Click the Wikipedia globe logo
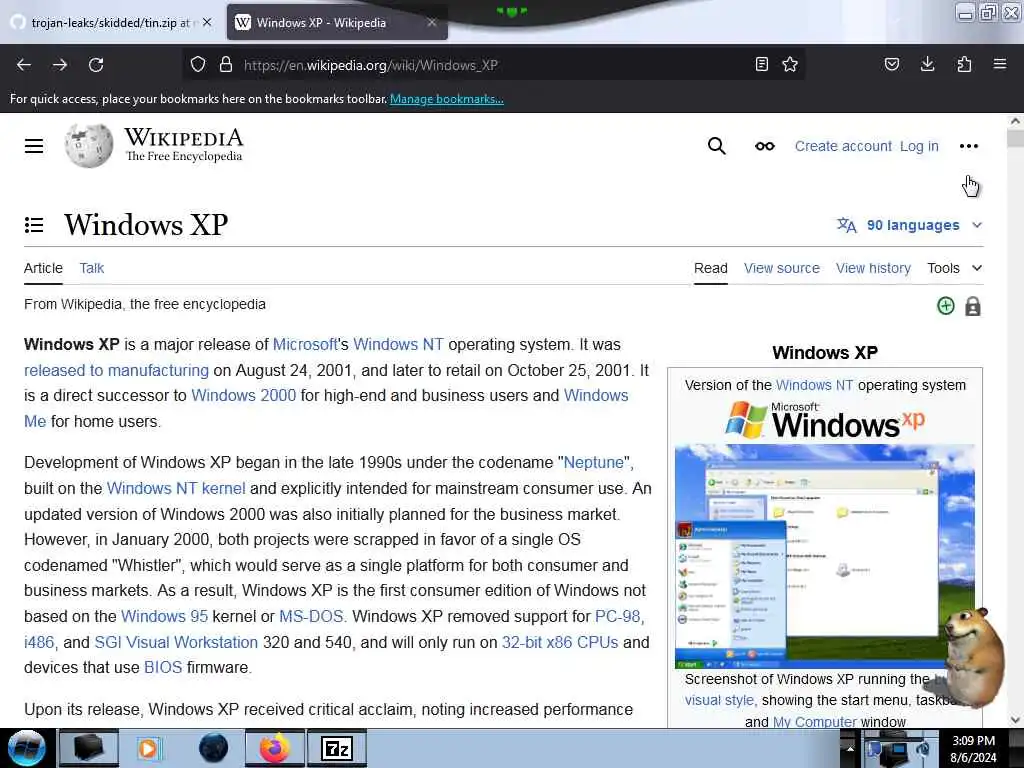 click(89, 146)
